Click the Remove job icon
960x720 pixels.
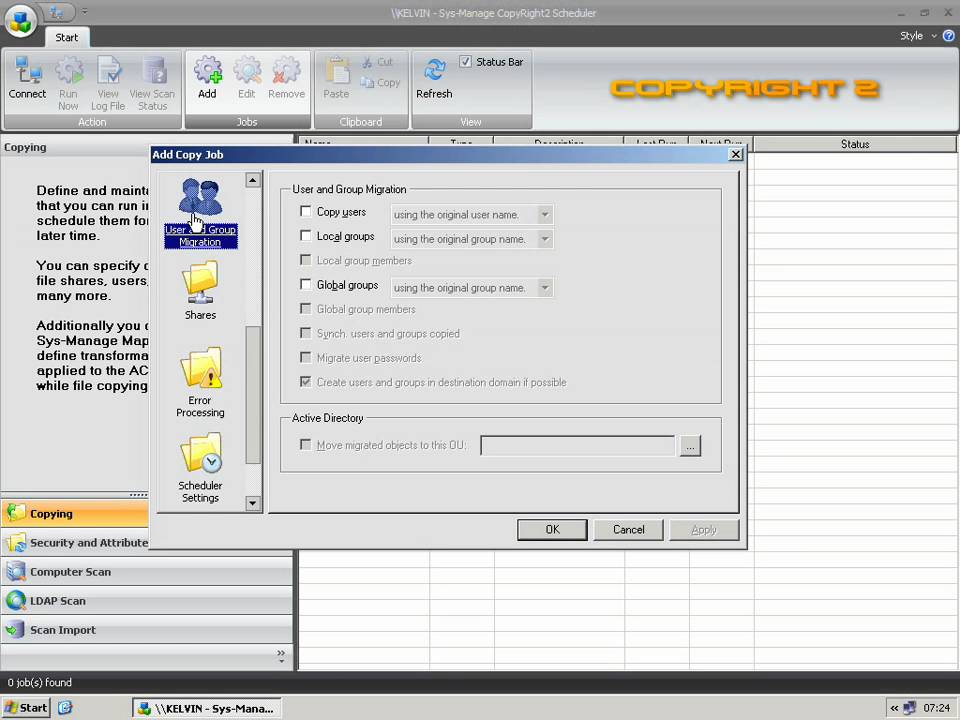[286, 78]
